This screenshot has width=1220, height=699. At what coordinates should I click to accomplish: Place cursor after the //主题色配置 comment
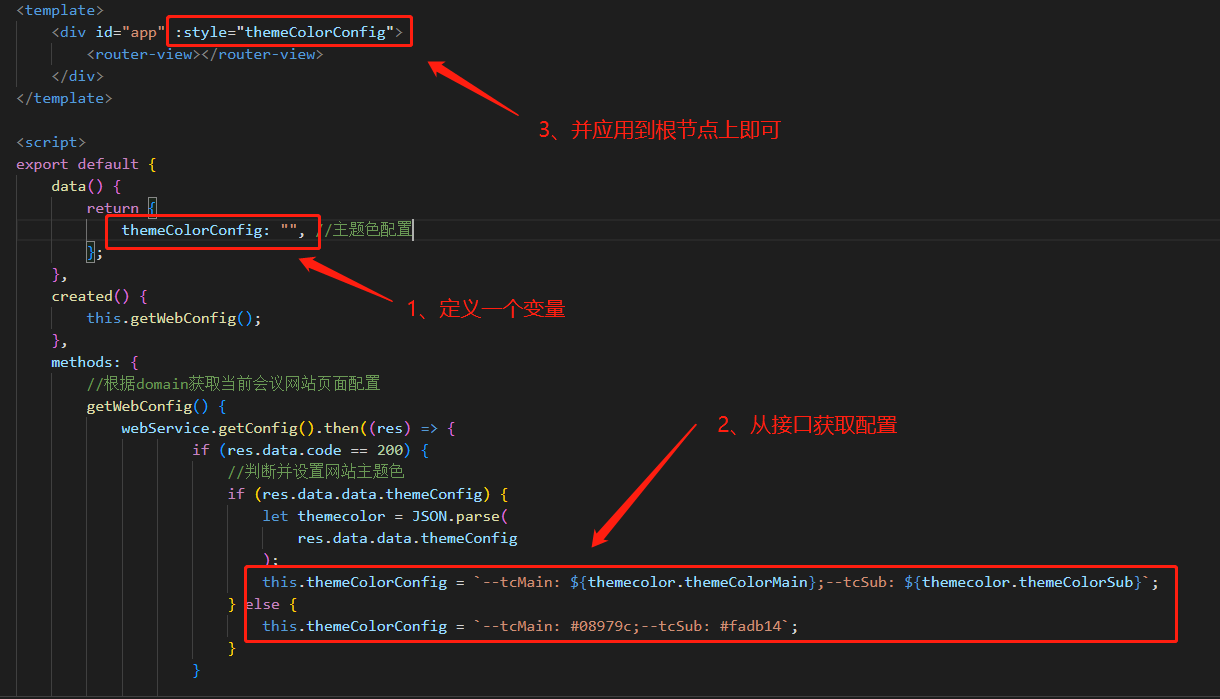(411, 229)
